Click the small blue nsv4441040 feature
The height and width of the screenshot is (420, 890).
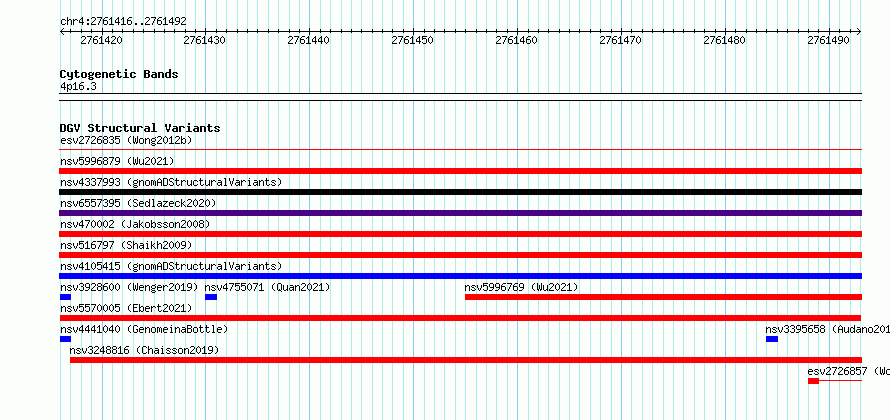(x=65, y=339)
